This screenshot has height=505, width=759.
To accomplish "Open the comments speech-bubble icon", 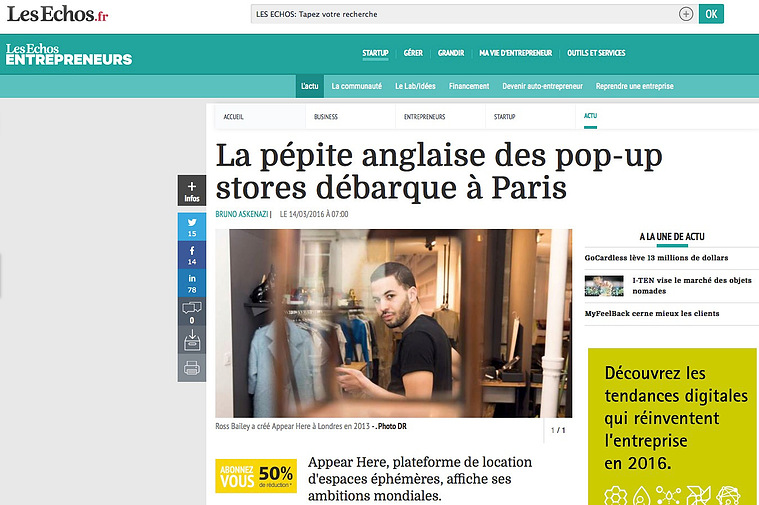I will [x=192, y=312].
